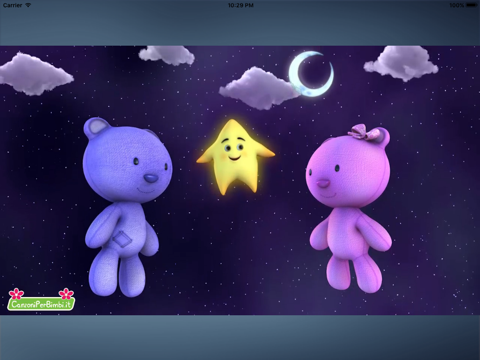Tap the smiling yellow star character
The height and width of the screenshot is (360, 480).
pos(236,157)
